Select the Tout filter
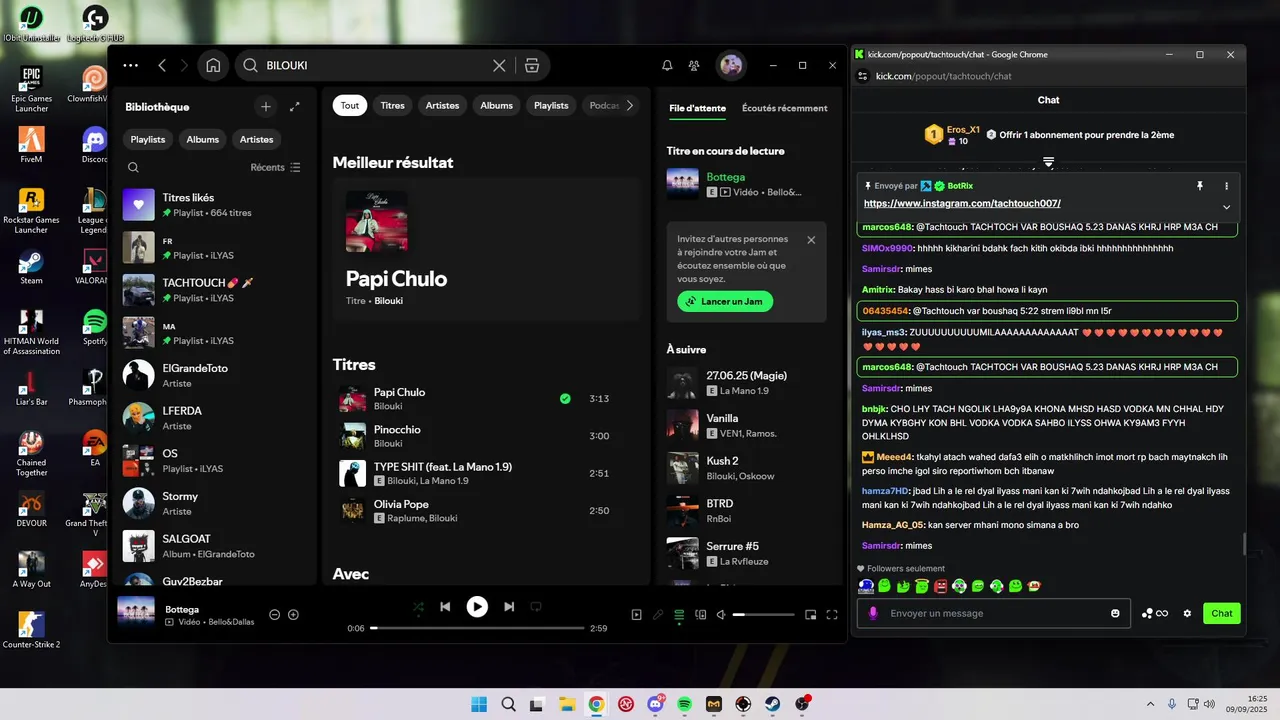 point(350,105)
